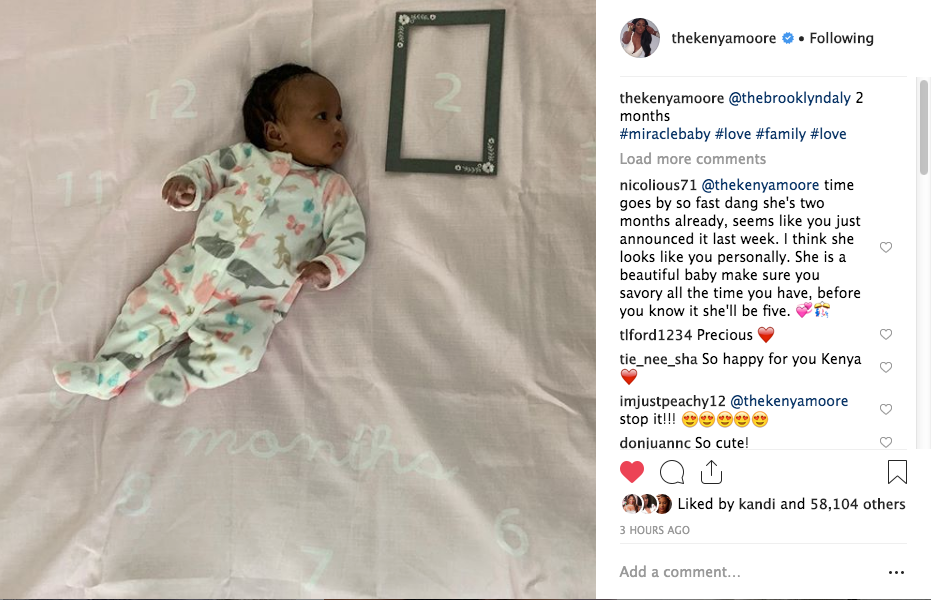Unlike the post with the red heart
931x600 pixels.
(632, 472)
